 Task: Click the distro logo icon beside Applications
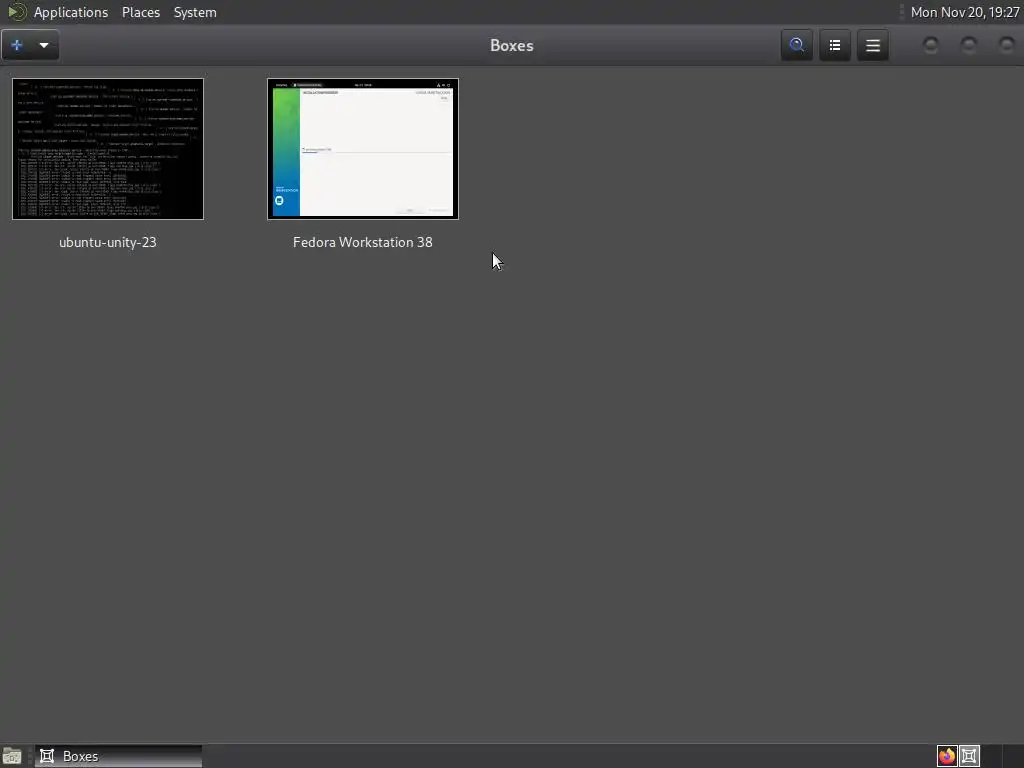17,12
